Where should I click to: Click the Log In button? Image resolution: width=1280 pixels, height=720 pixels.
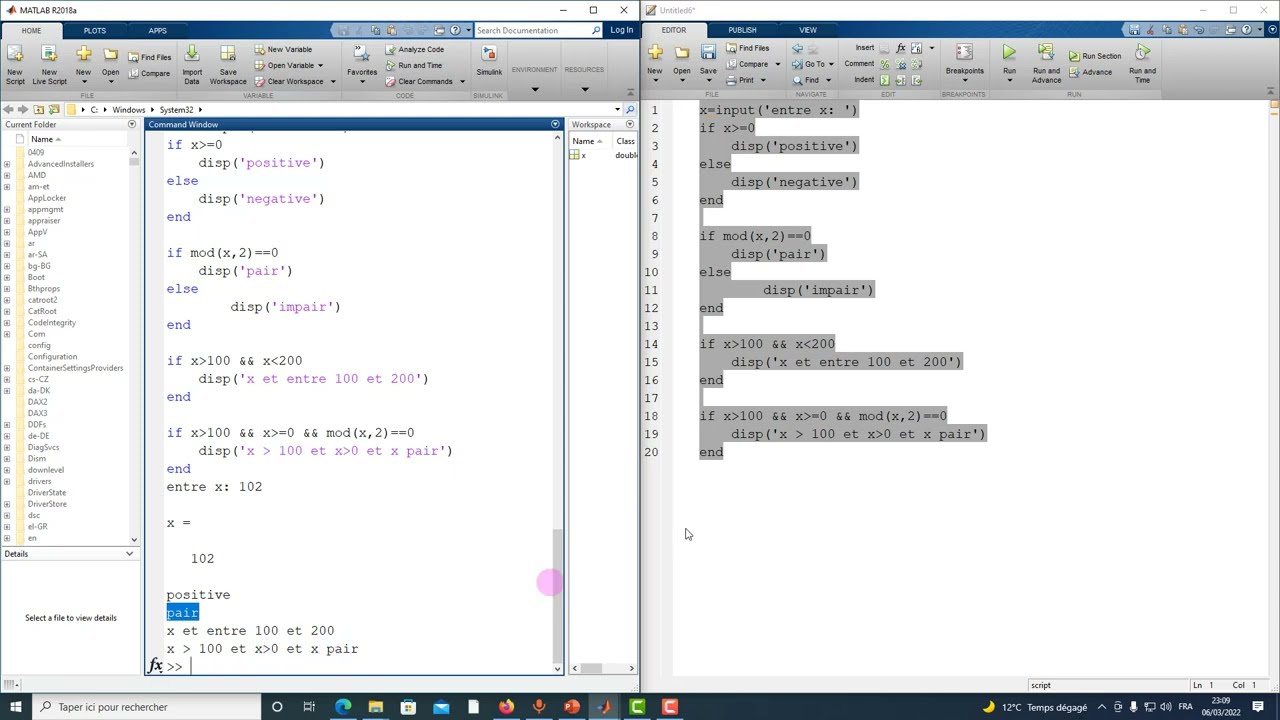621,30
